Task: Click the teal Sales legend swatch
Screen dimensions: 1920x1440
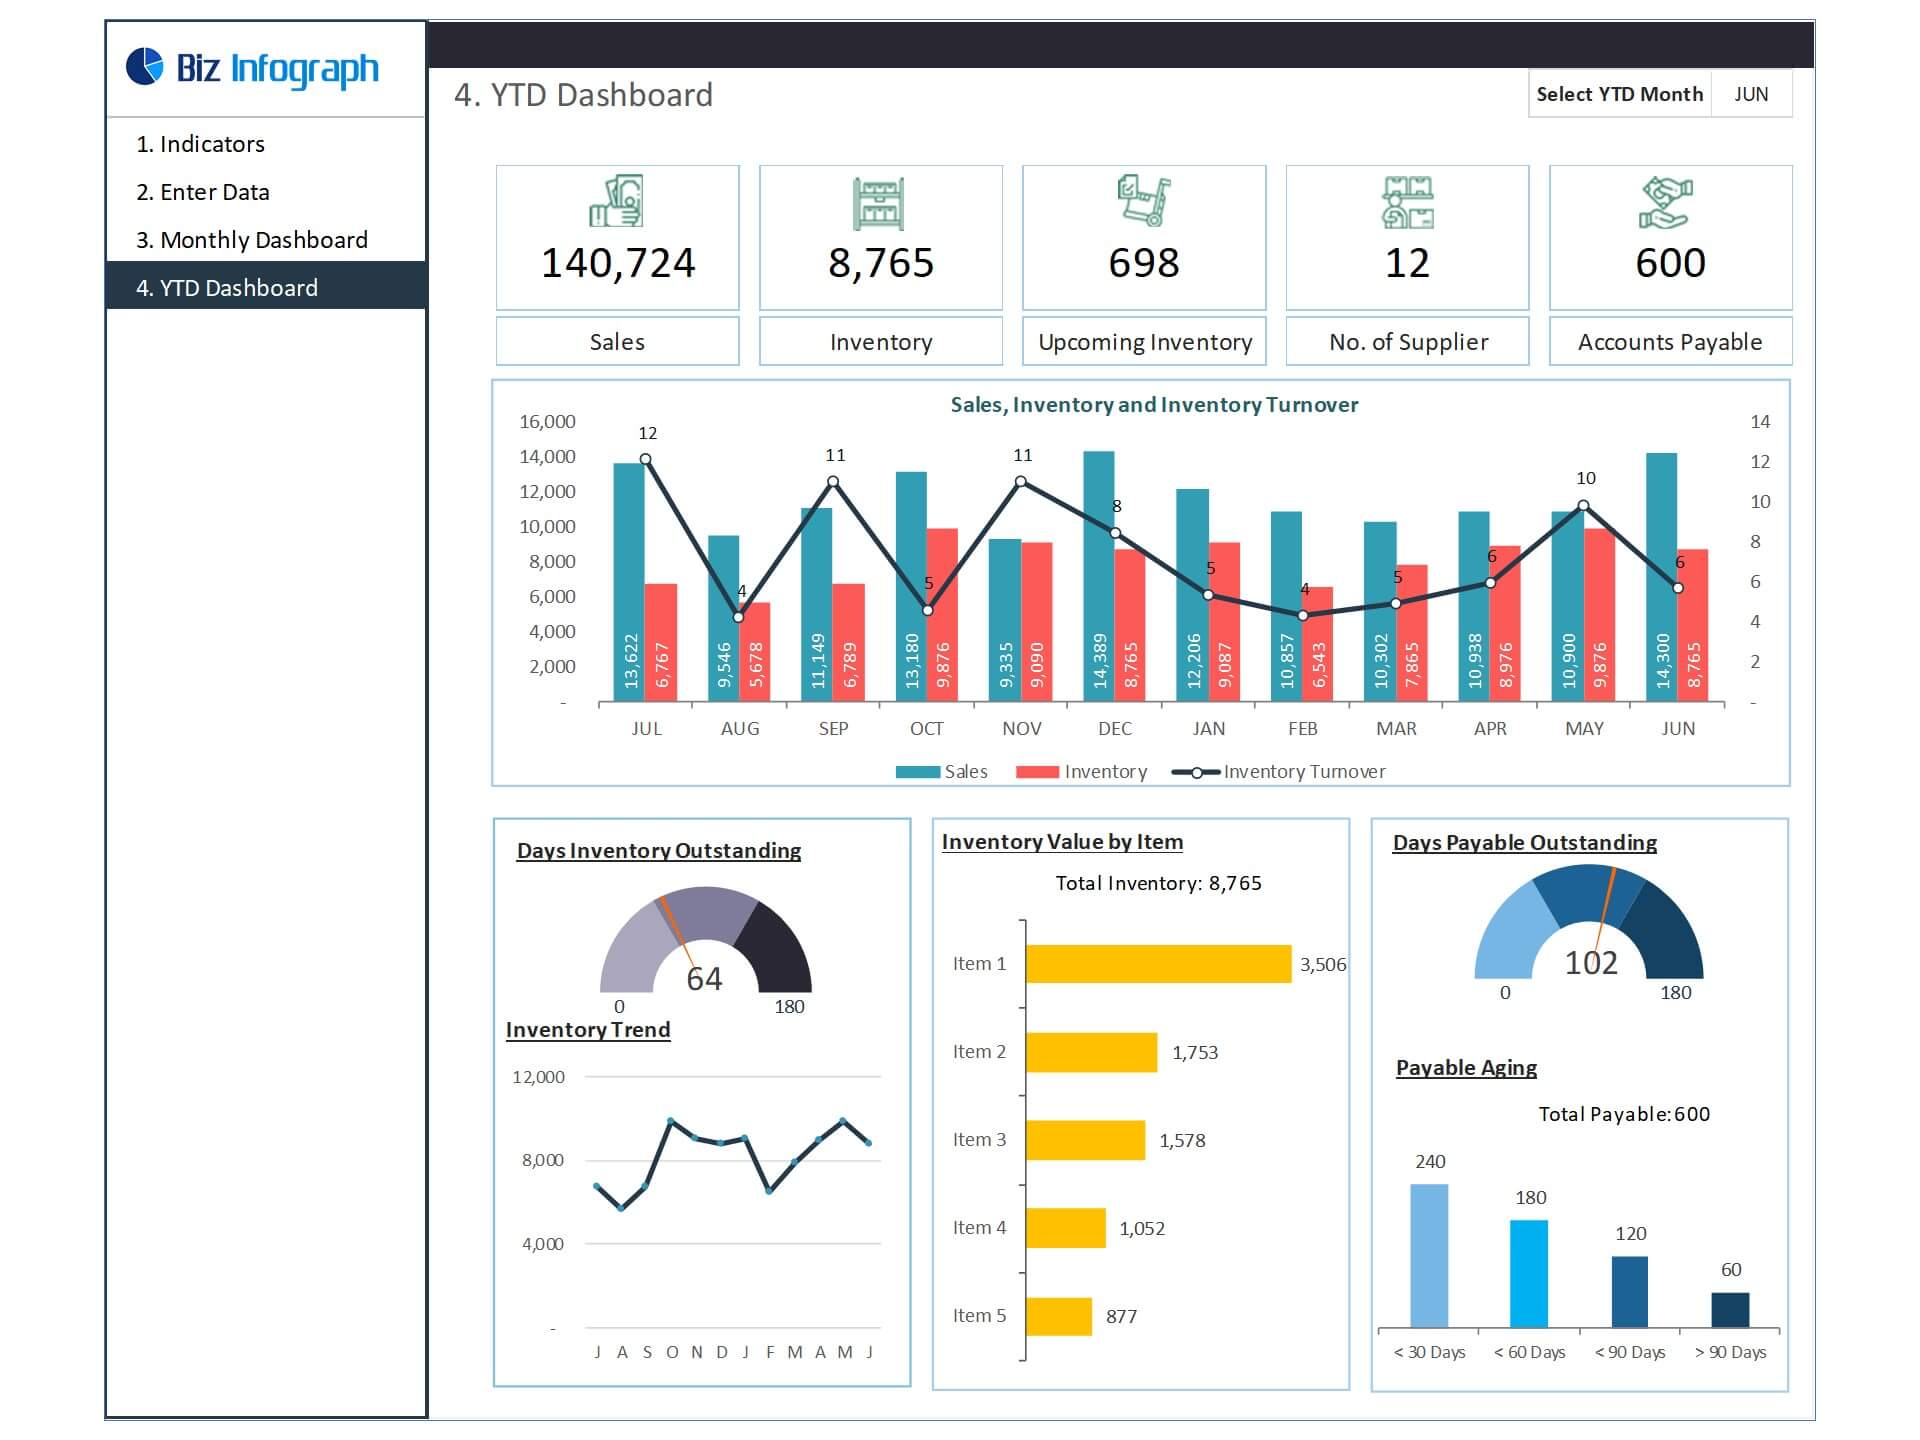Action: point(917,772)
